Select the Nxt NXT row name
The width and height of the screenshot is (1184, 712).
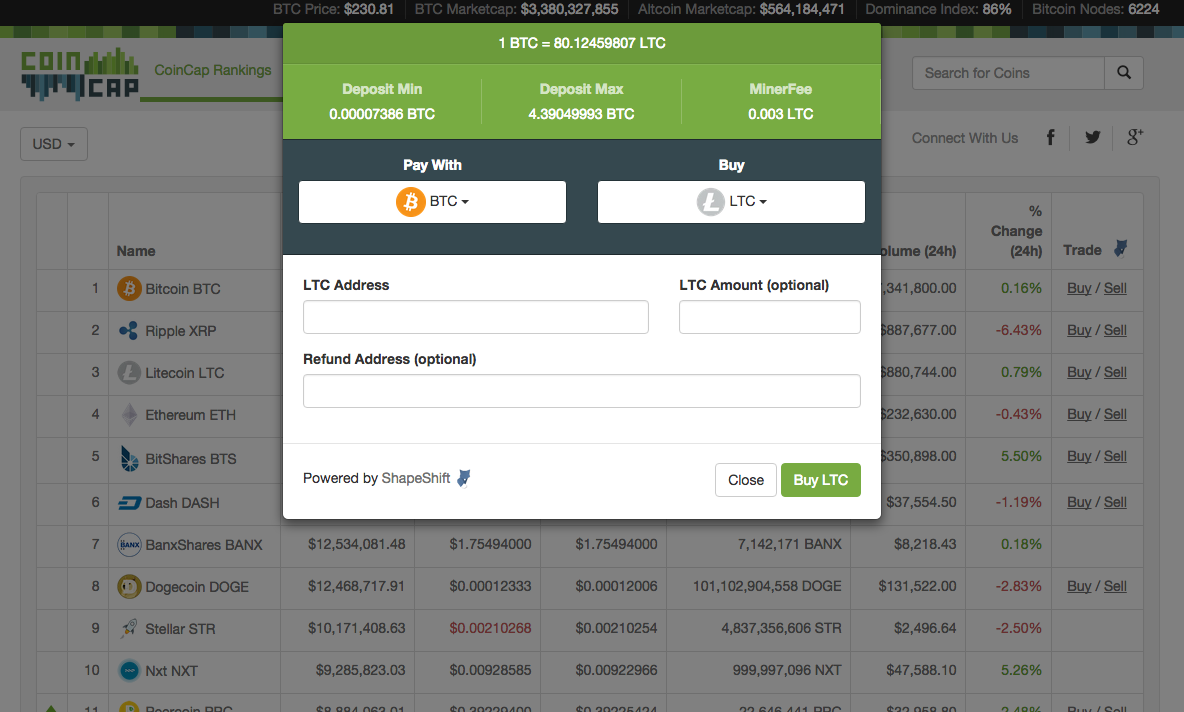(171, 671)
